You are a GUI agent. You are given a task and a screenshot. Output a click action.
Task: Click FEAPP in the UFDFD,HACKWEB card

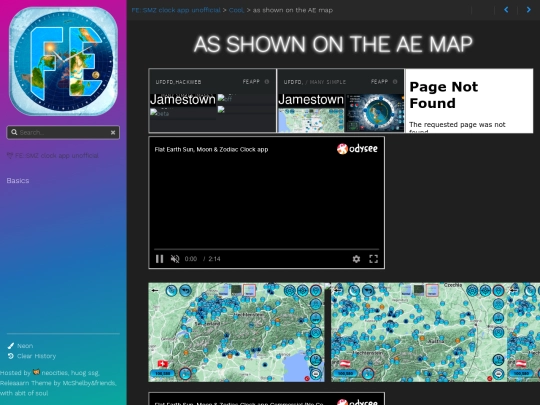[x=251, y=82]
